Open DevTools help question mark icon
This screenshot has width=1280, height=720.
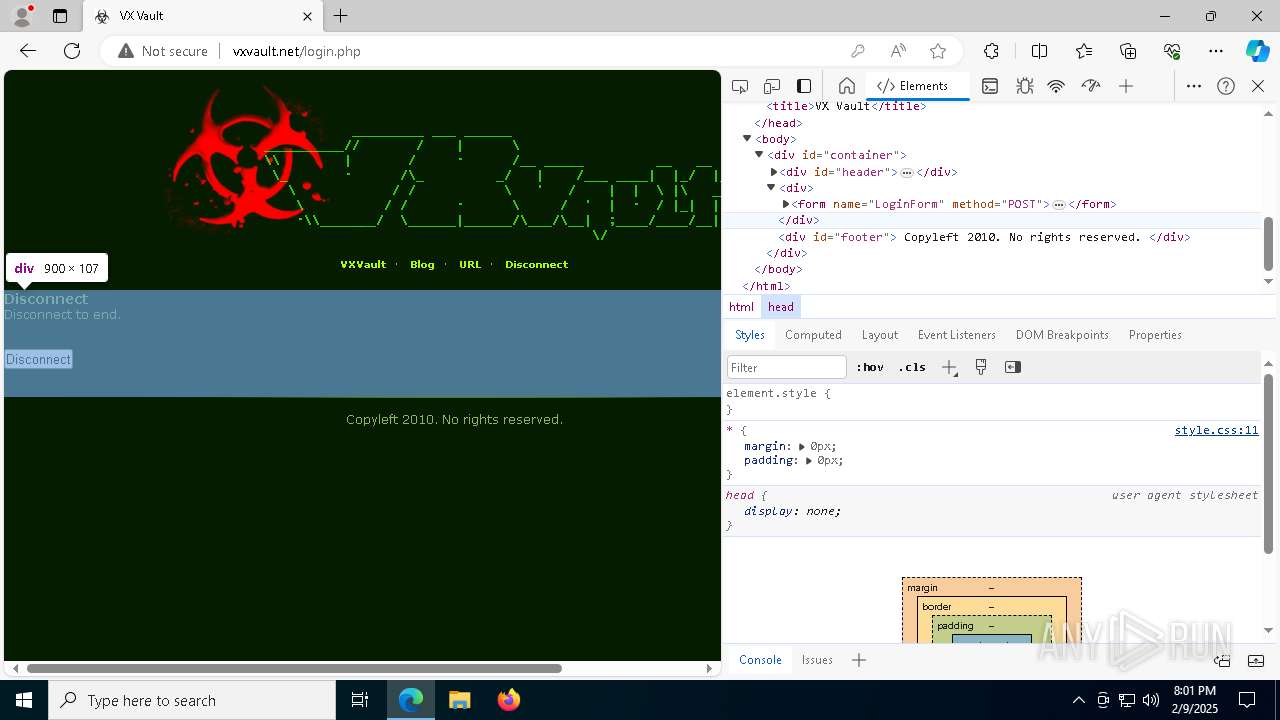coord(1226,86)
